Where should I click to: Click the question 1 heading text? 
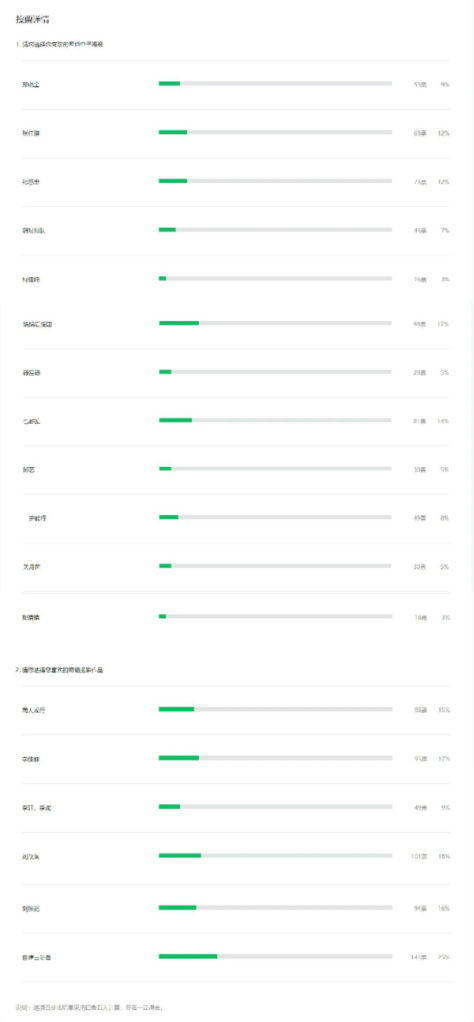click(60, 44)
